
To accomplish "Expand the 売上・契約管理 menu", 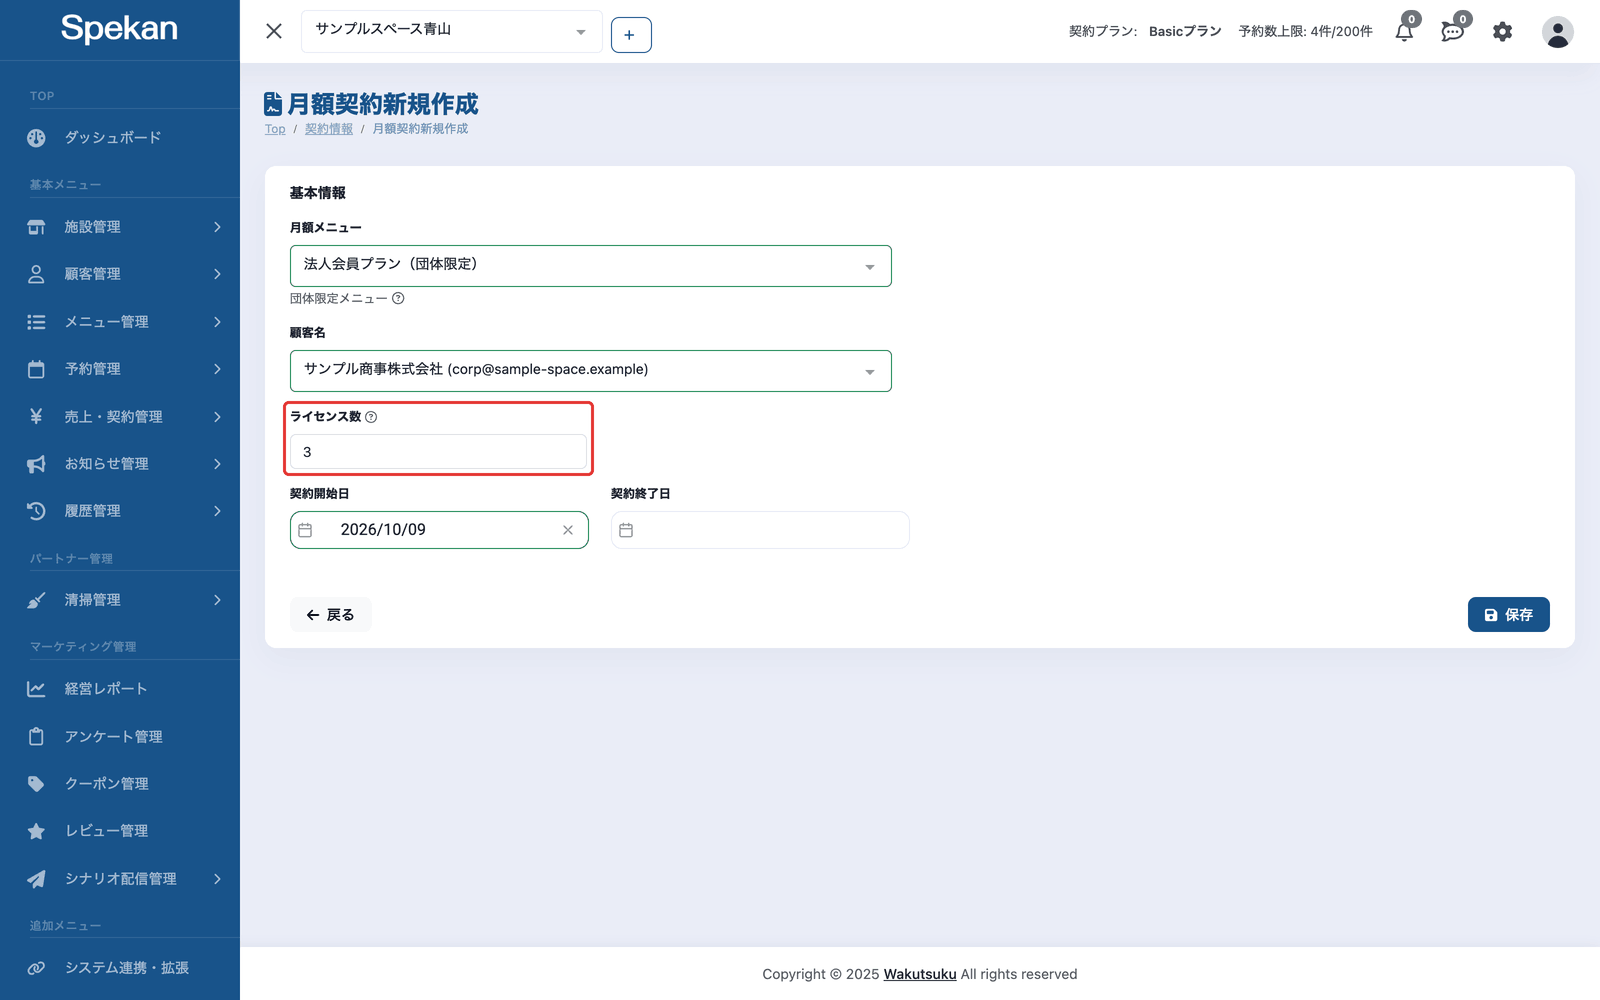I will coord(120,417).
